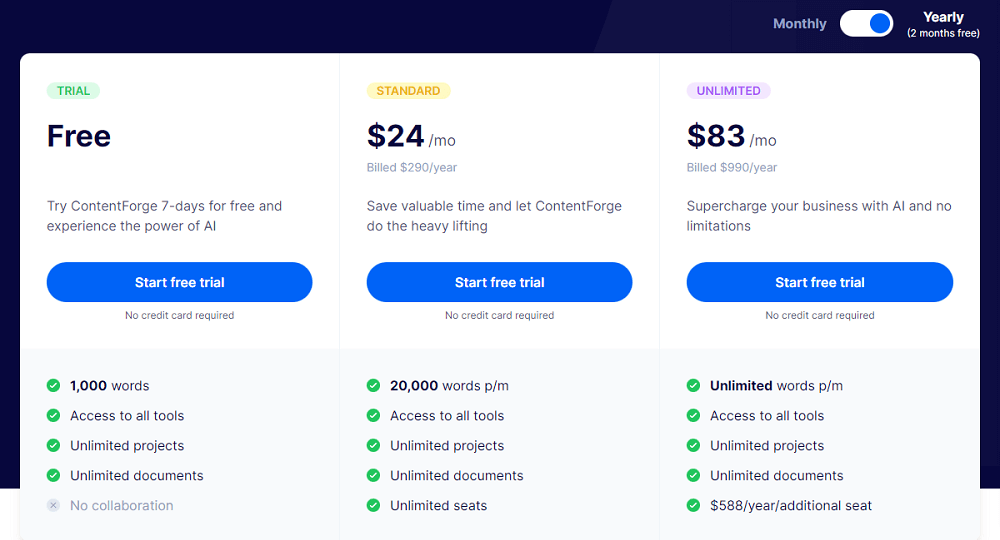Click the checkmark beside $588/year/additional seat
The width and height of the screenshot is (1000, 540).
click(x=693, y=506)
